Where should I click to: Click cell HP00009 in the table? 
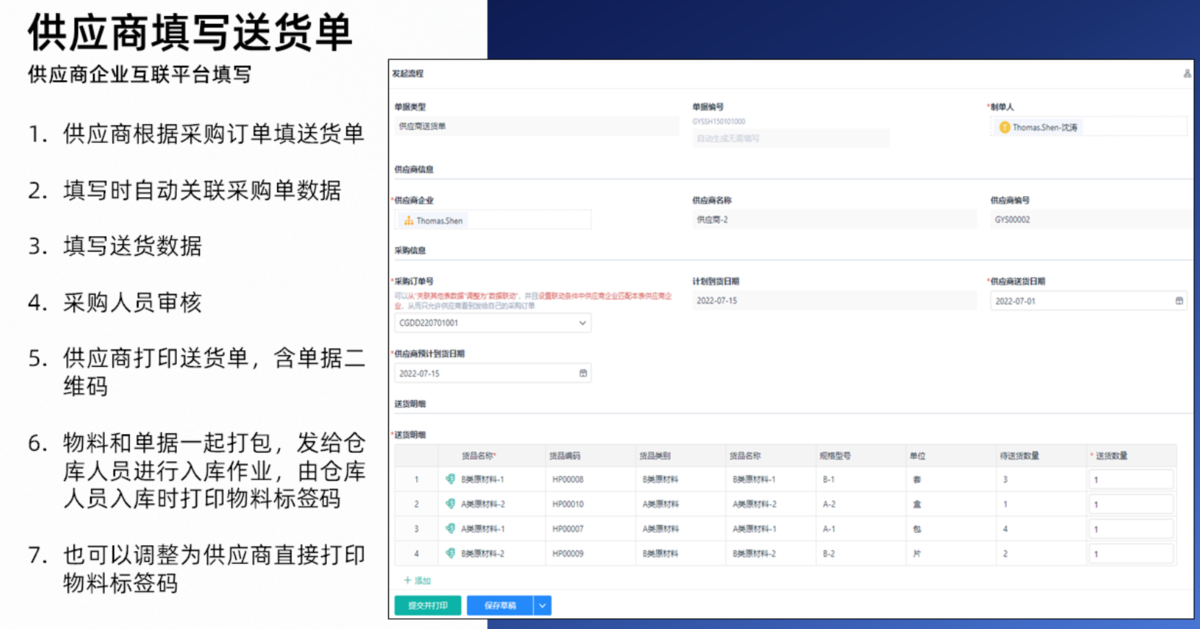point(568,553)
